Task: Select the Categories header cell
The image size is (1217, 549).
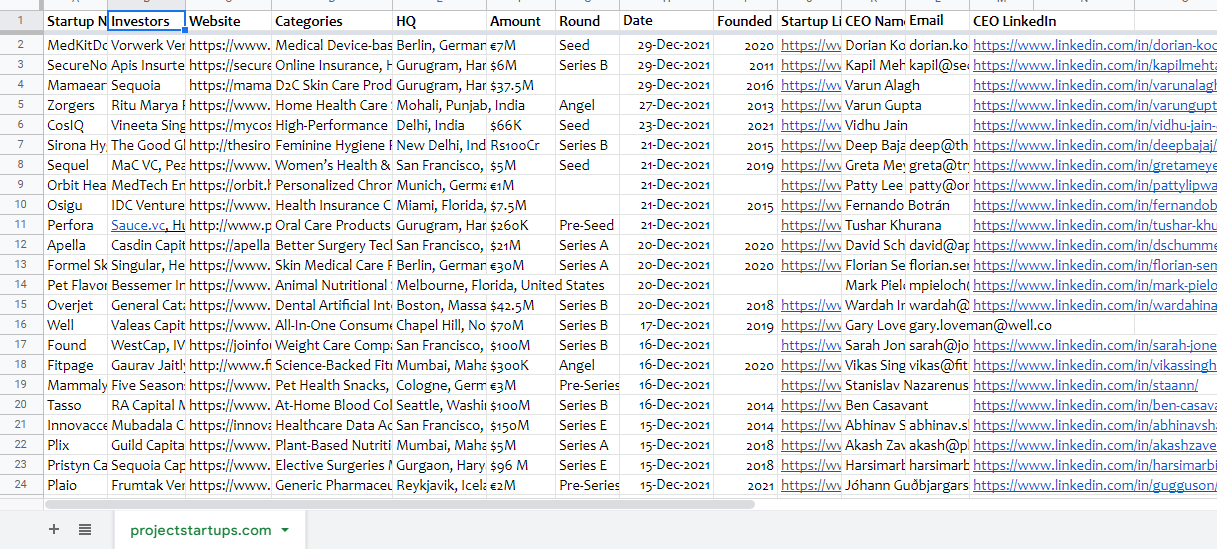Action: [x=332, y=21]
